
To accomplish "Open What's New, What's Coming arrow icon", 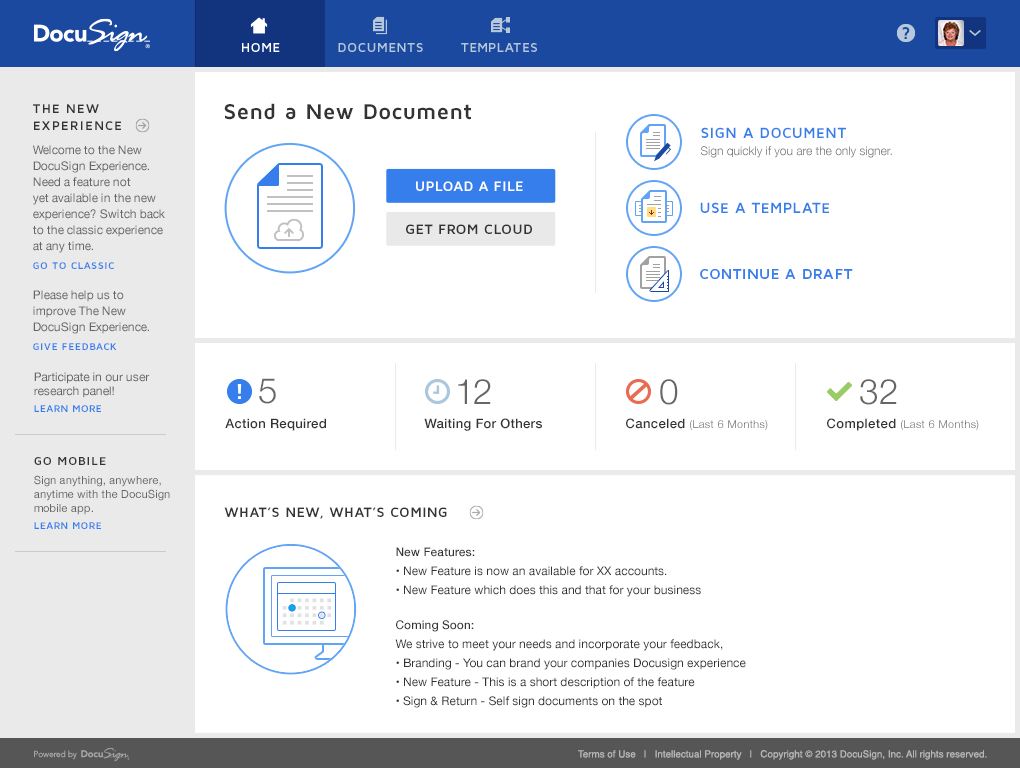I will 476,512.
